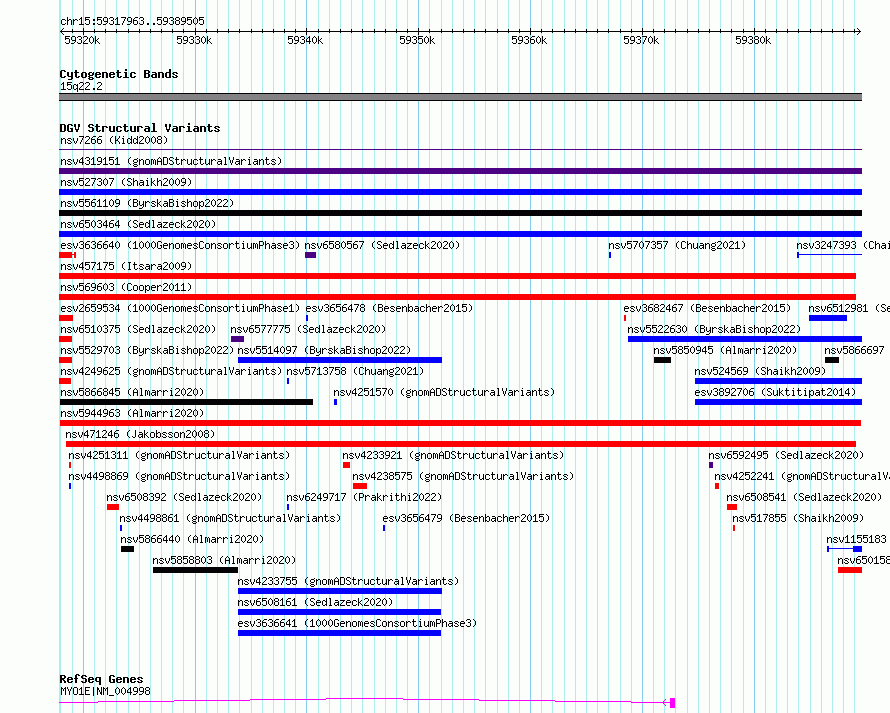Viewport: 890px width, 713px height.
Task: Click the nsv5858803 (Almarri2020) label
Action: (224, 560)
